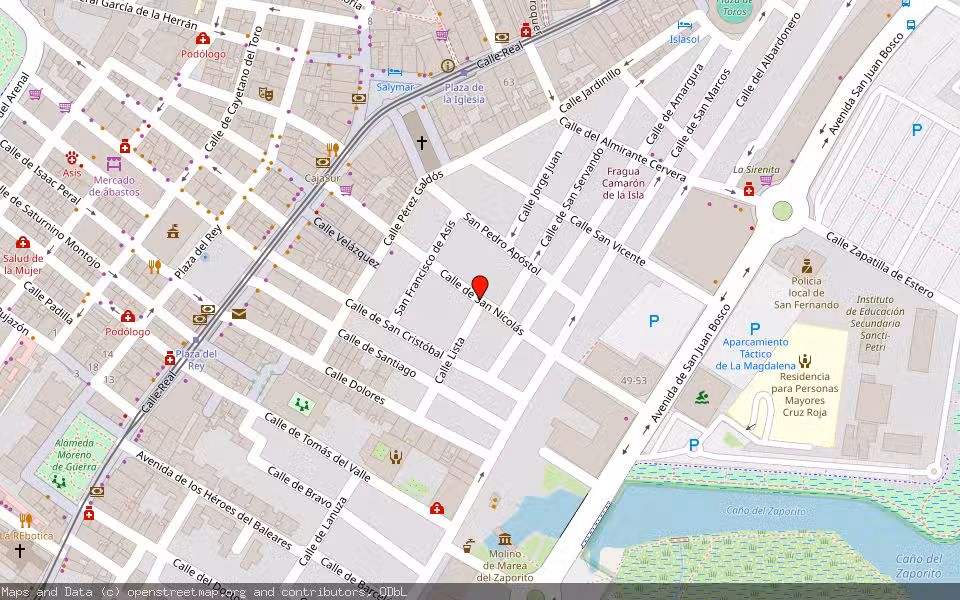
Task: Select the Calle Lista street label
Action: click(450, 361)
